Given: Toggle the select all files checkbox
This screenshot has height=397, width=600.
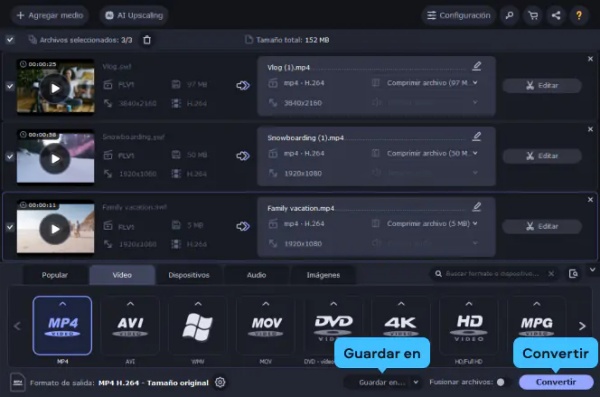Looking at the screenshot, I should coord(10,39).
